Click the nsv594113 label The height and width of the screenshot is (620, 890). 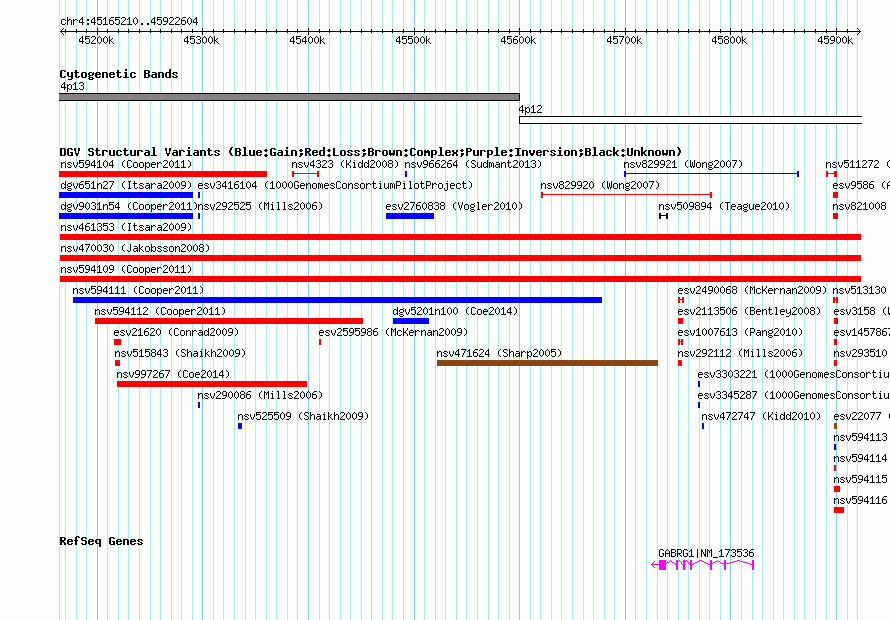point(860,437)
